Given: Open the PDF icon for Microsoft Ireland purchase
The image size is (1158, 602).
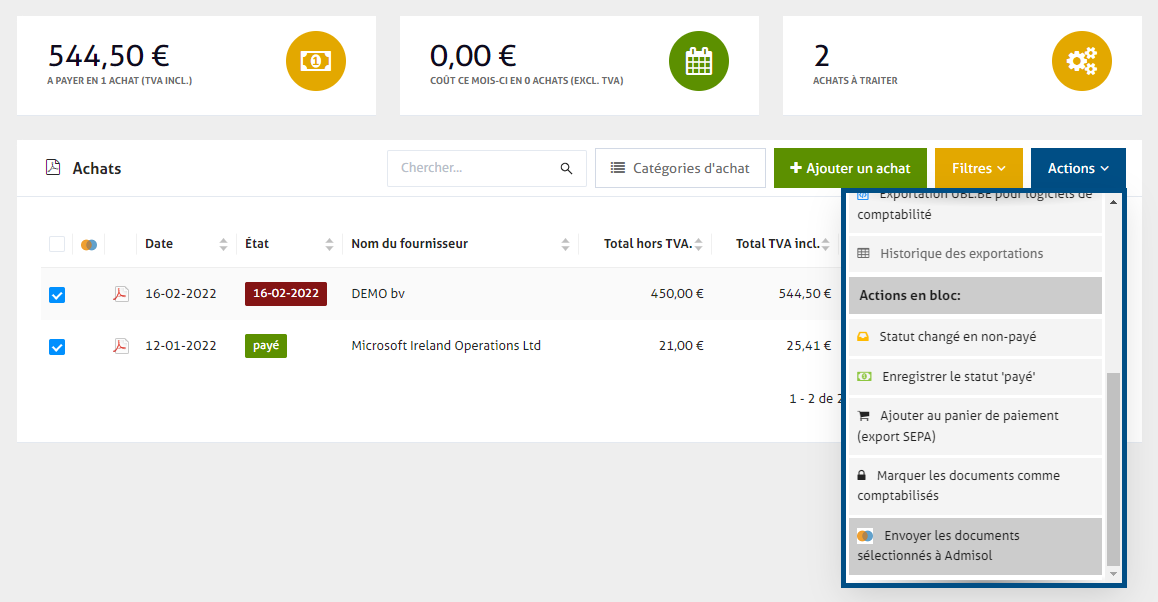Looking at the screenshot, I should pos(121,346).
